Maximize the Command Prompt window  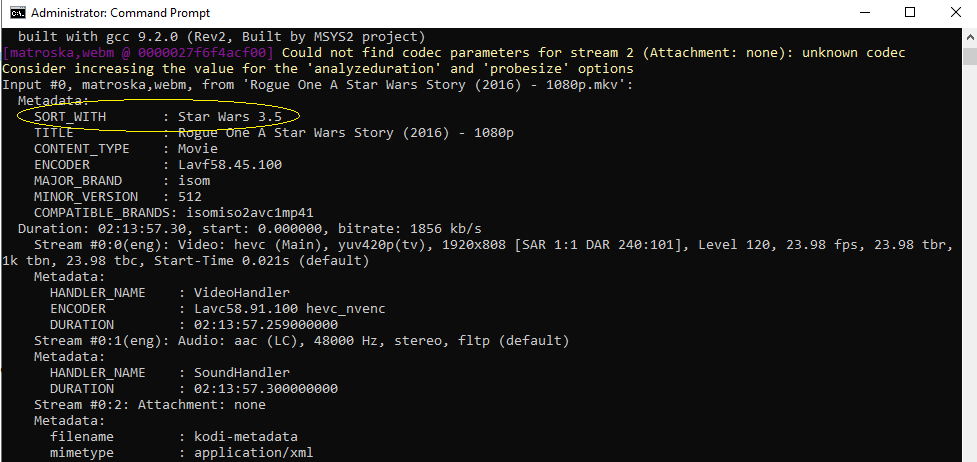click(x=909, y=13)
